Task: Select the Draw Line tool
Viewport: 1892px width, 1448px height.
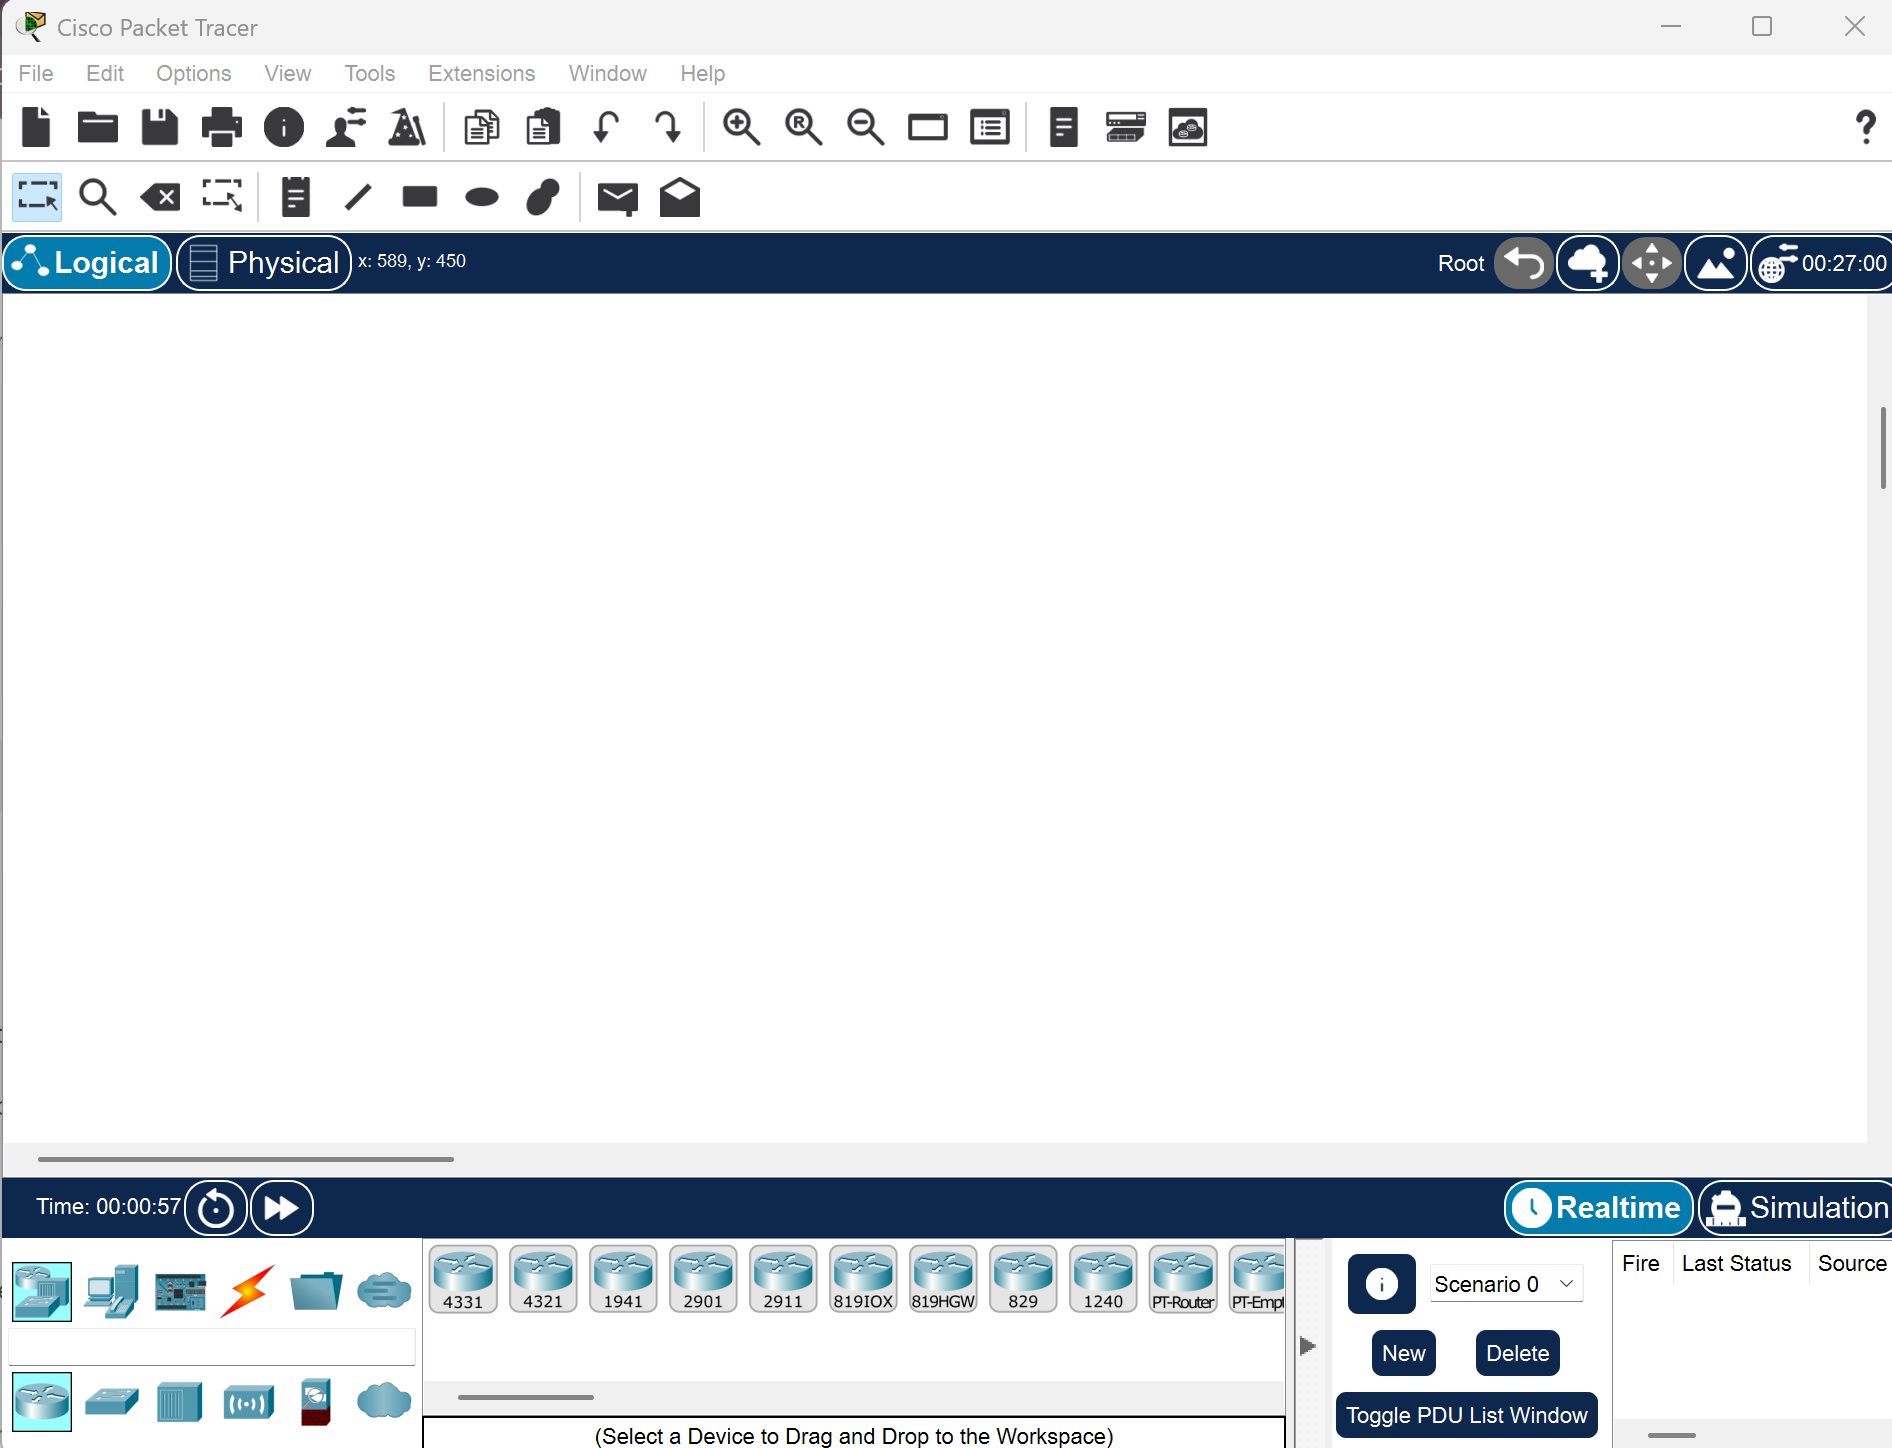Action: click(x=358, y=197)
